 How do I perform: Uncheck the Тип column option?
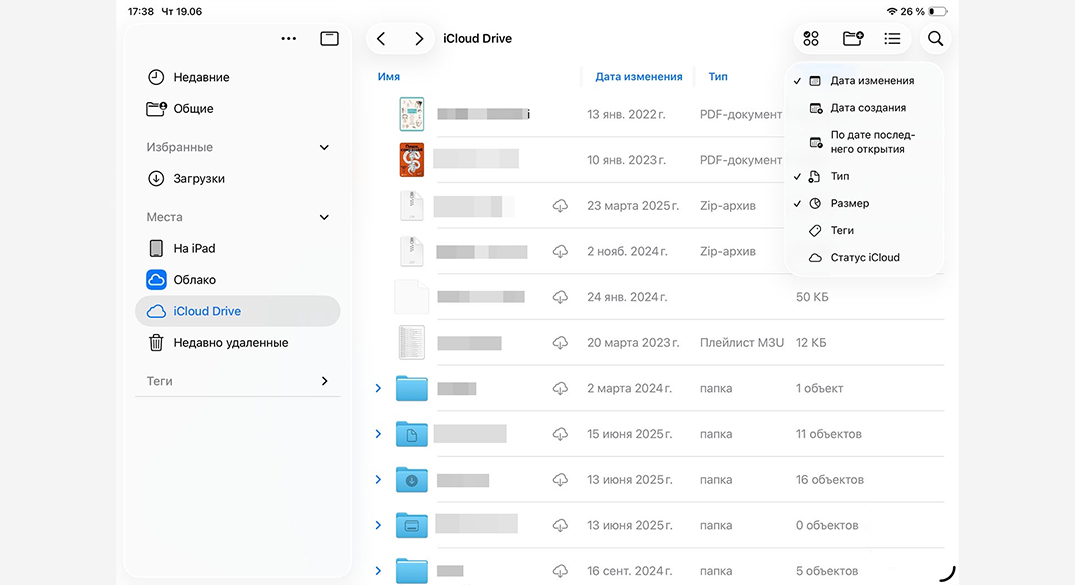[840, 176]
